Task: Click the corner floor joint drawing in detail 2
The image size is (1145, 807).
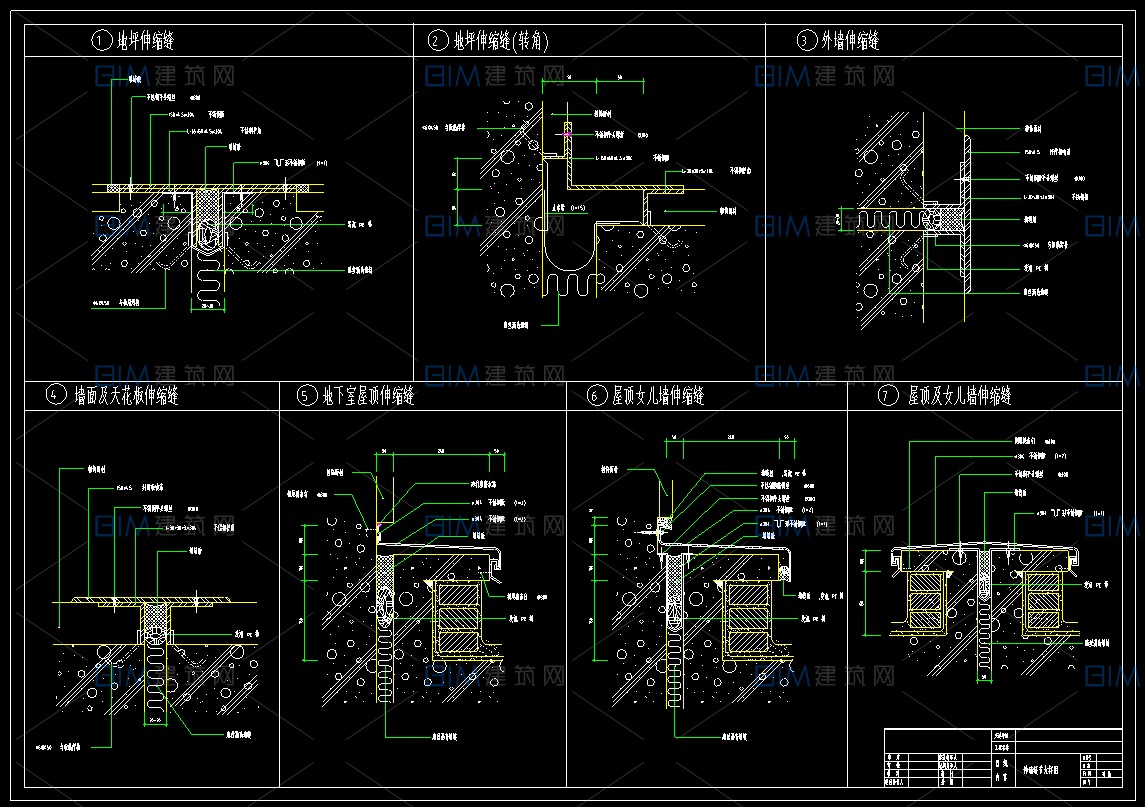Action: click(580, 210)
